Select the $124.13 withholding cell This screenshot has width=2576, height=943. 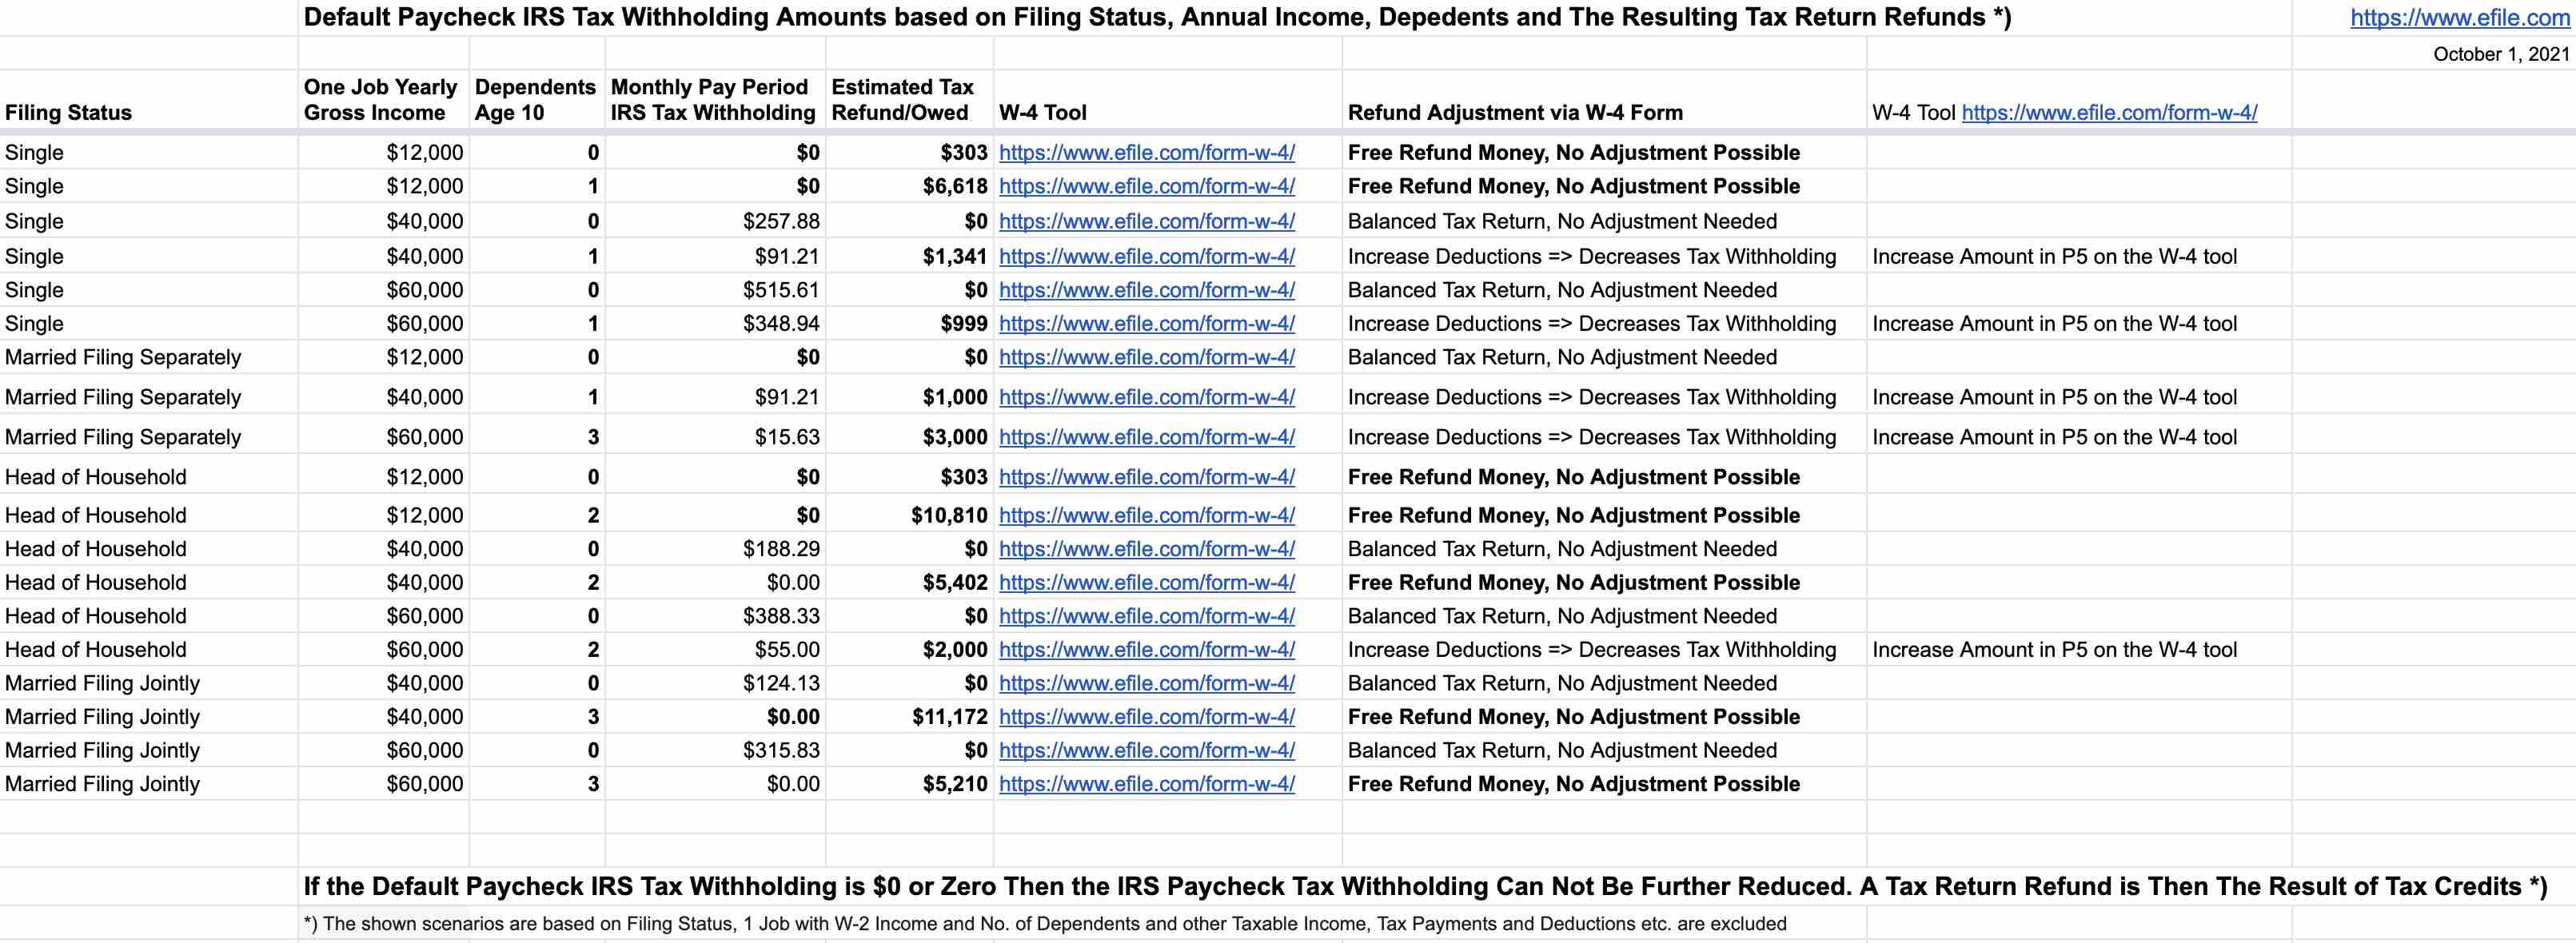714,683
